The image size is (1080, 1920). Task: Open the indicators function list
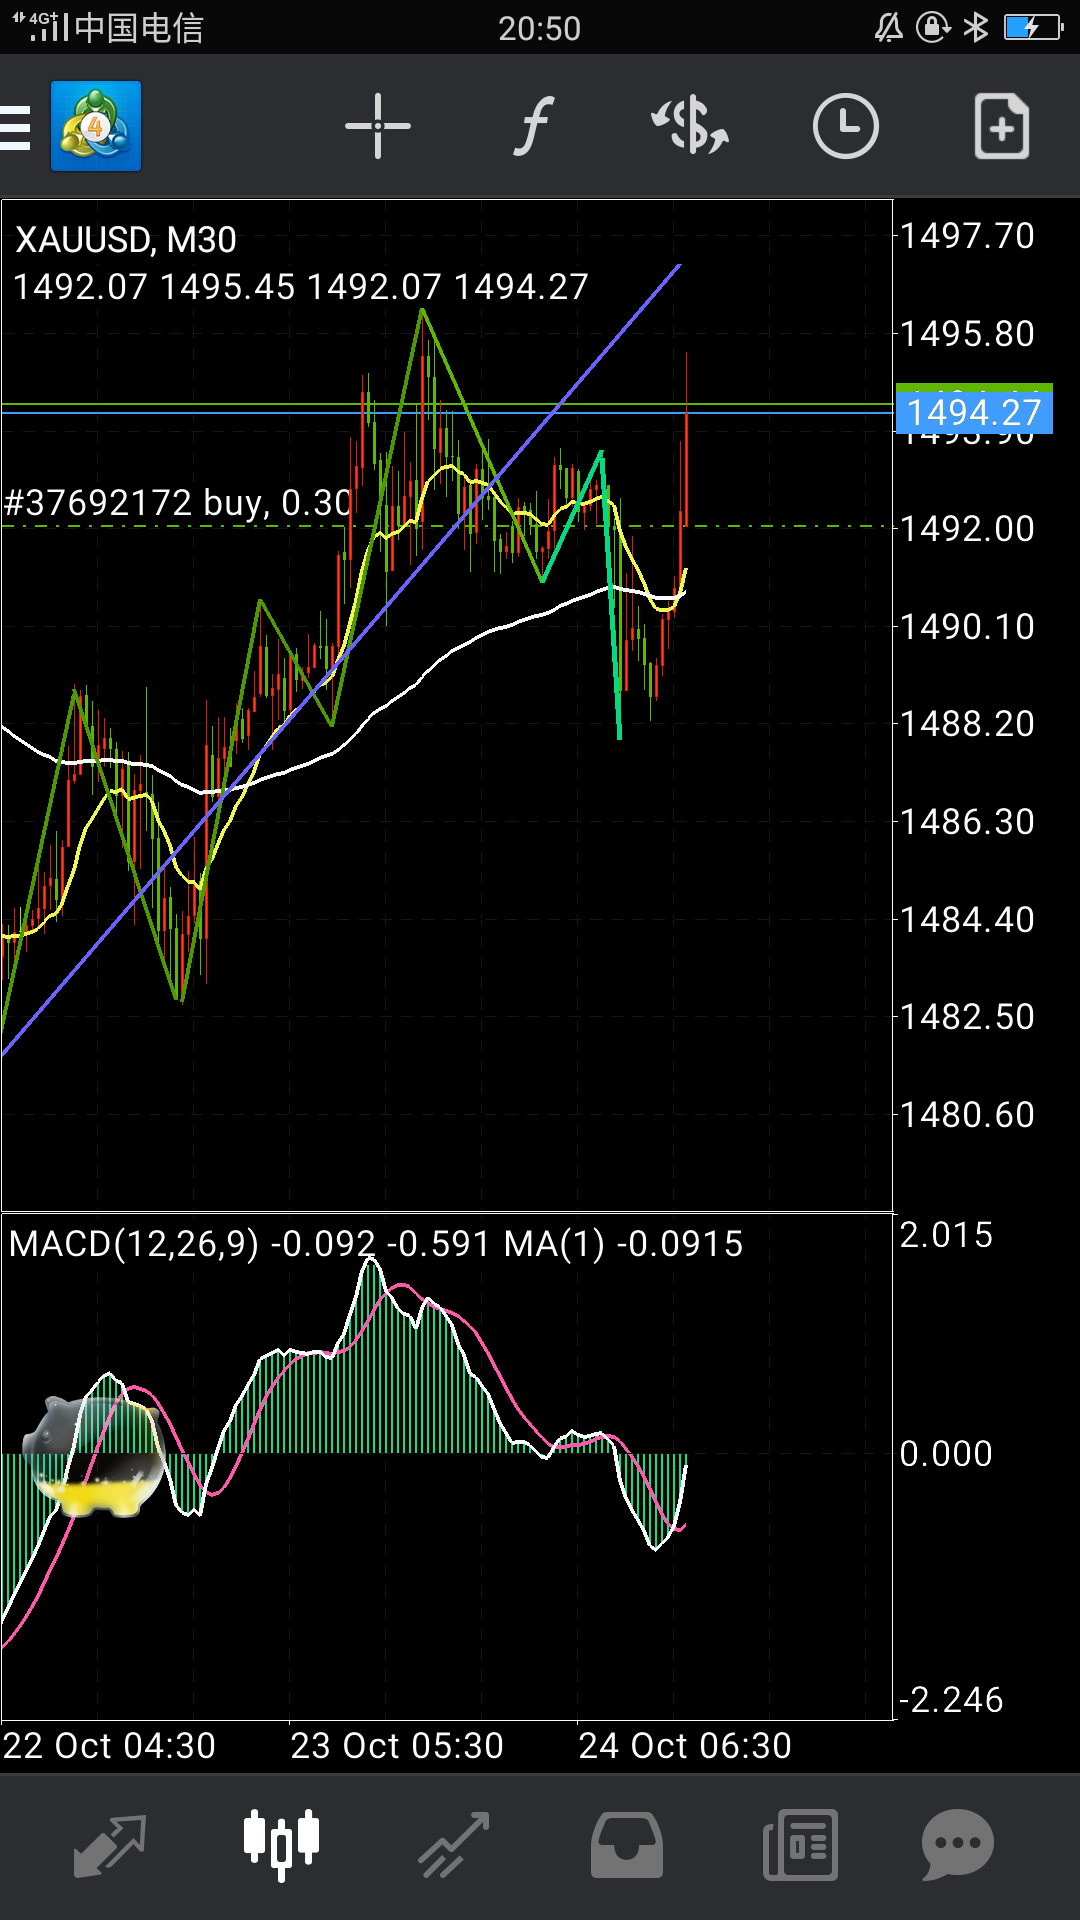(x=534, y=127)
